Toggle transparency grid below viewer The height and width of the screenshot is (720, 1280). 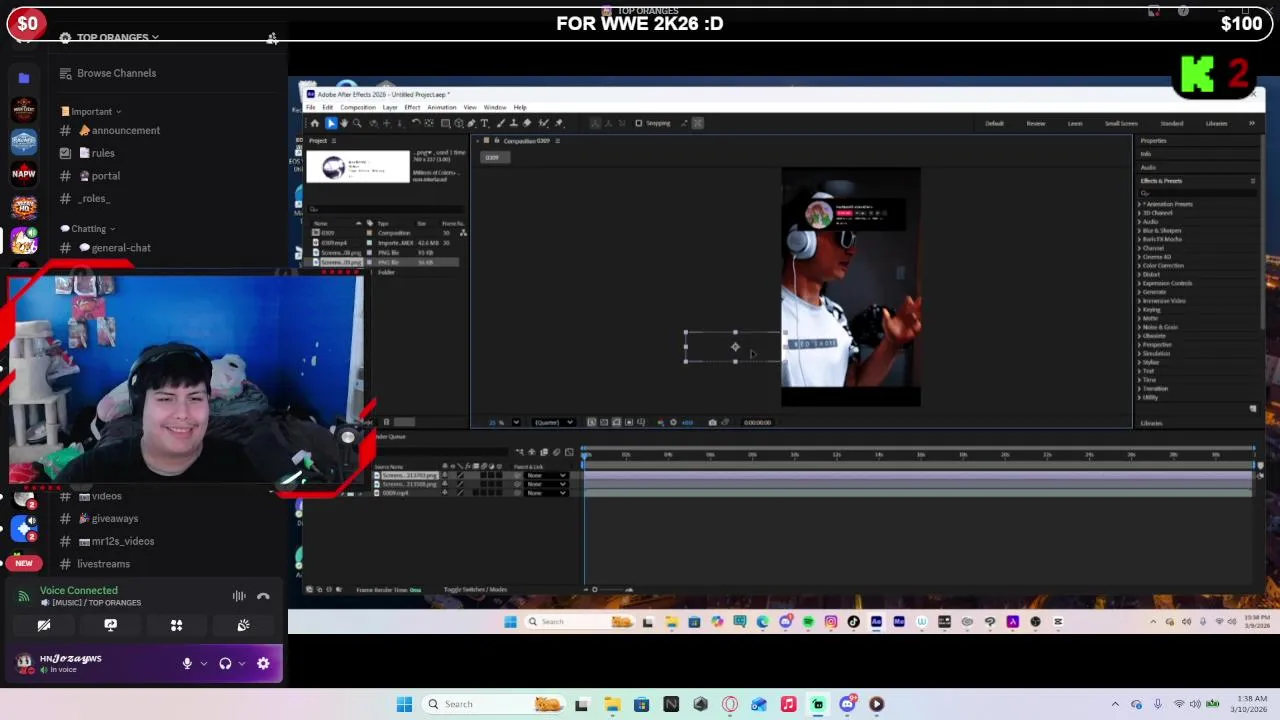[604, 422]
